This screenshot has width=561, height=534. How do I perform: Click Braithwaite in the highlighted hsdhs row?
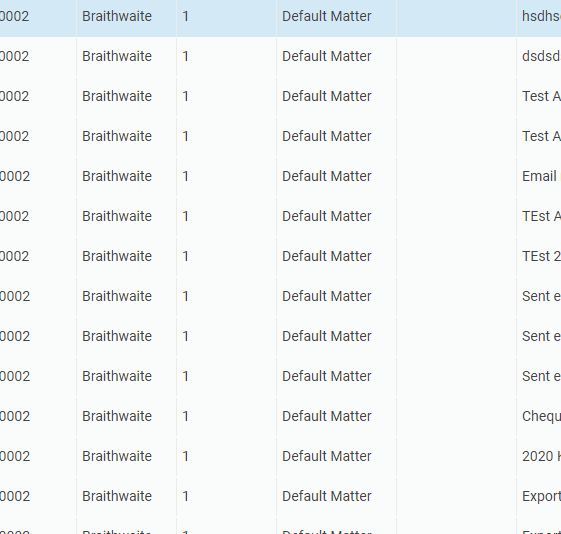pos(117,16)
